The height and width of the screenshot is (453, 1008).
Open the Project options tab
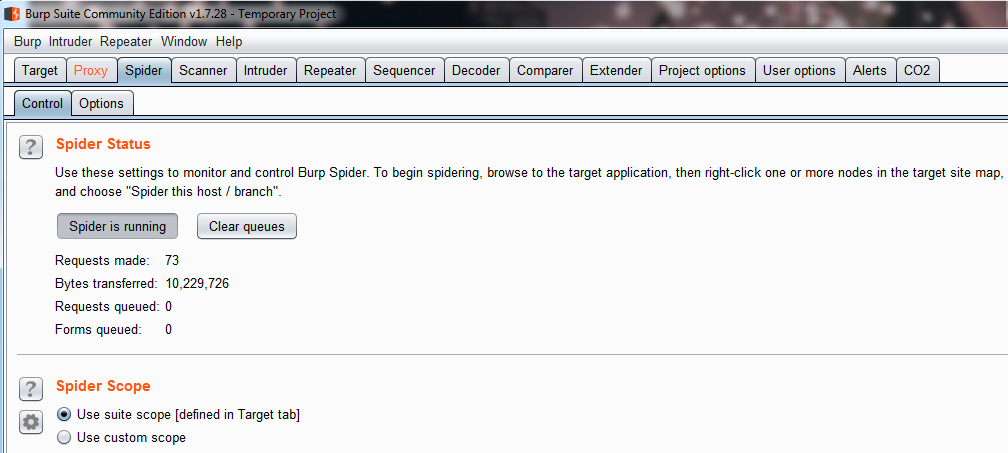(x=703, y=71)
